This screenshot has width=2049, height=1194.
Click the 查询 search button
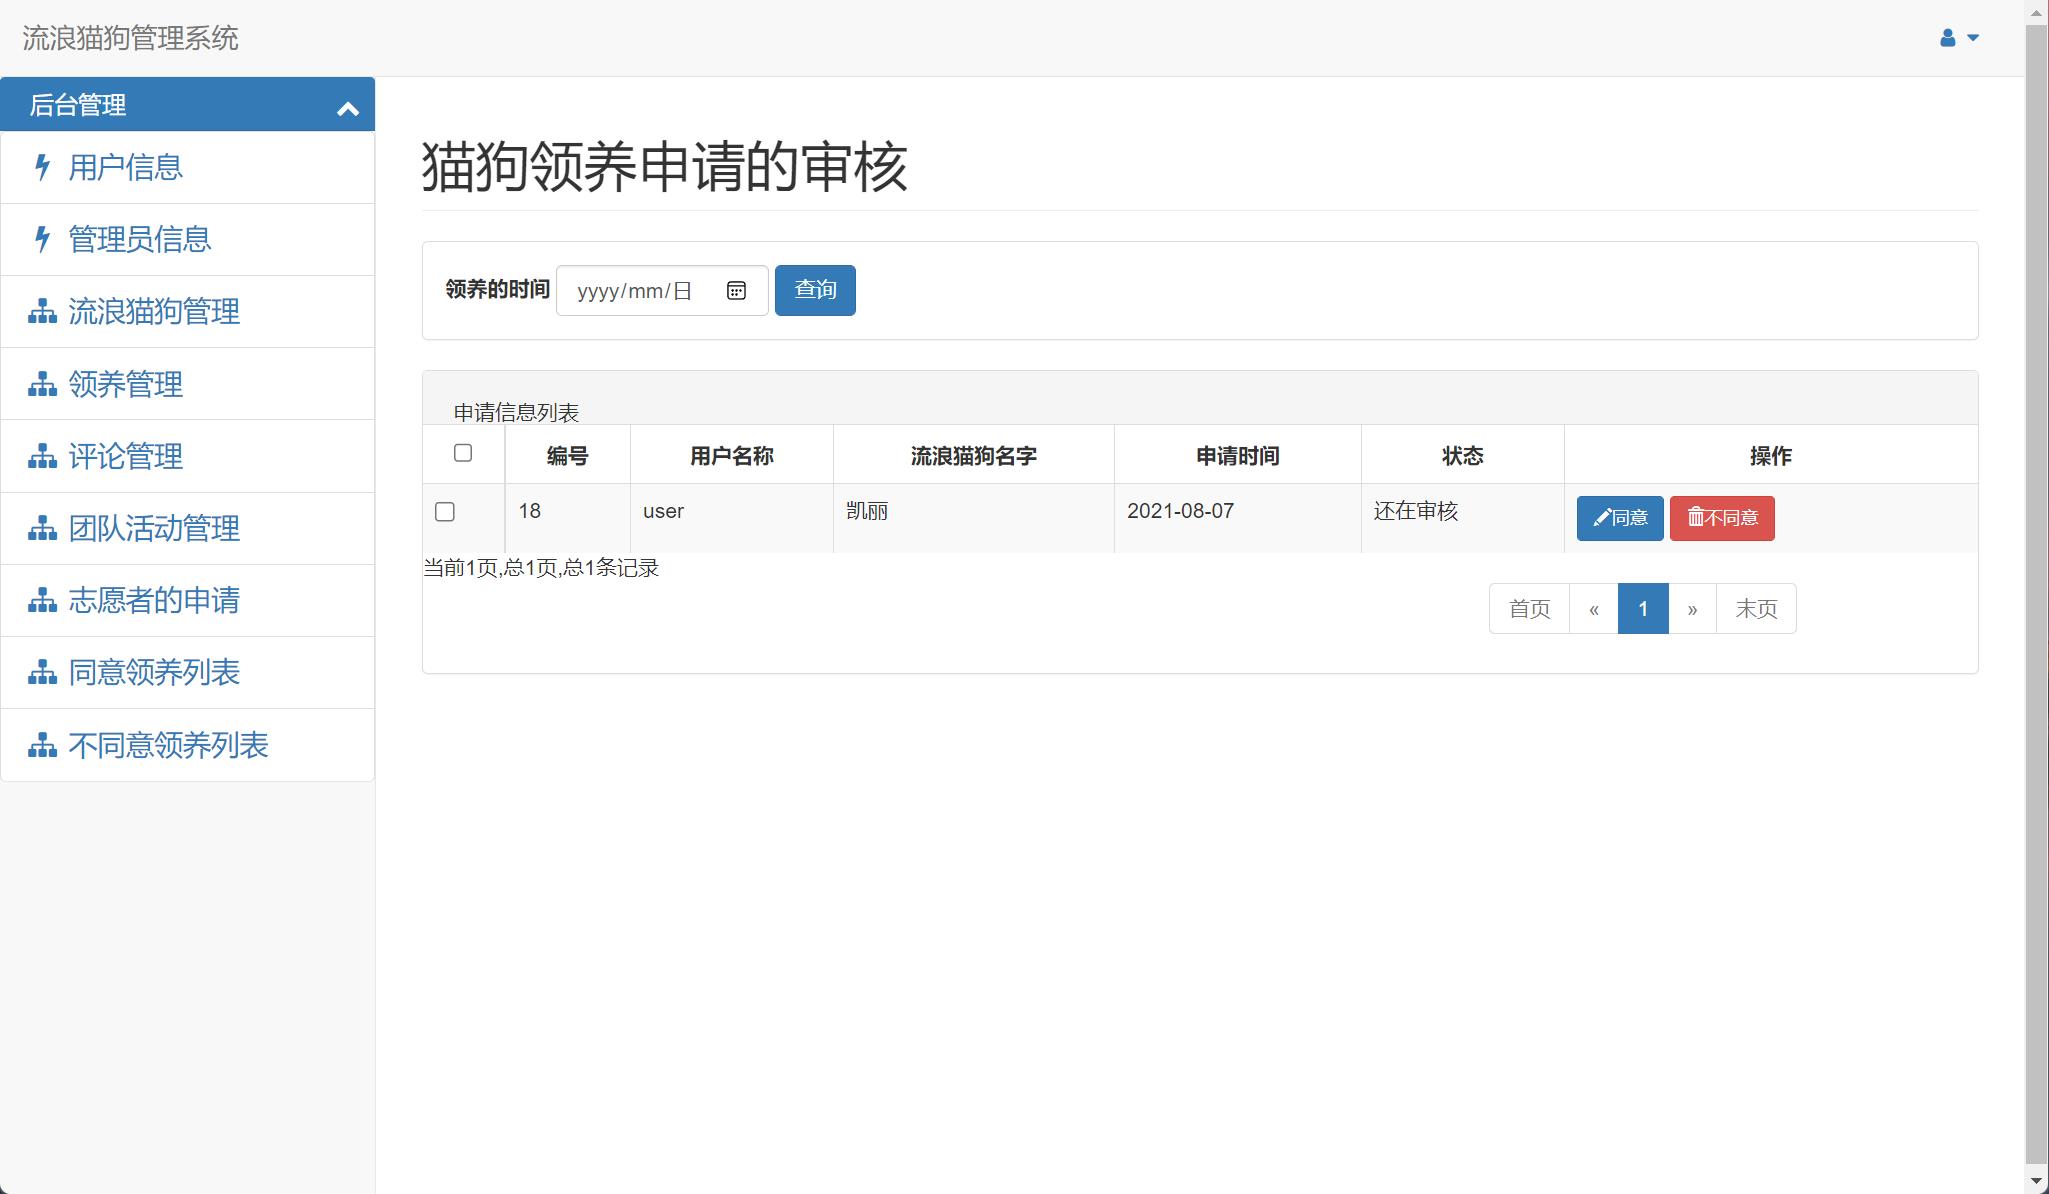(815, 290)
